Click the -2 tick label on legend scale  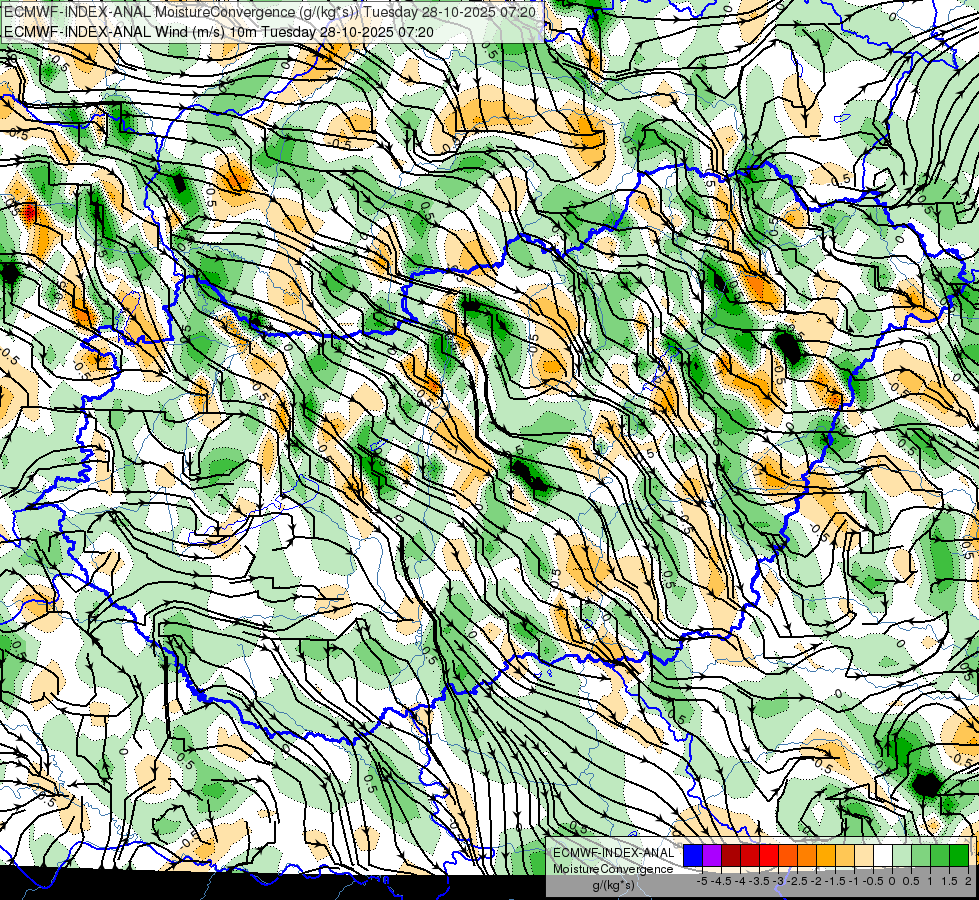pos(816,881)
